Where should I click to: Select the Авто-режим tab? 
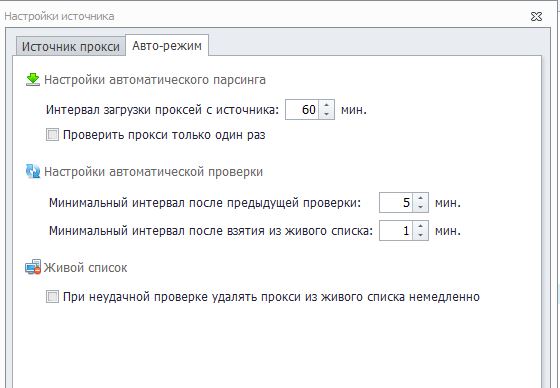click(x=167, y=45)
